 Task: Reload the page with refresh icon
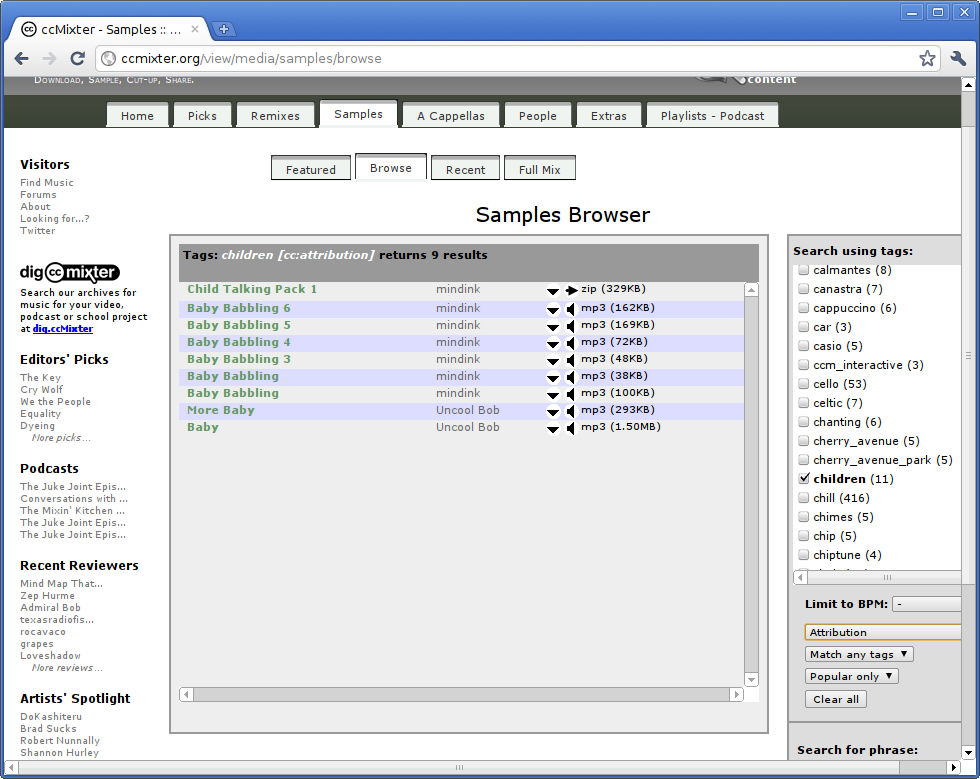[x=78, y=59]
